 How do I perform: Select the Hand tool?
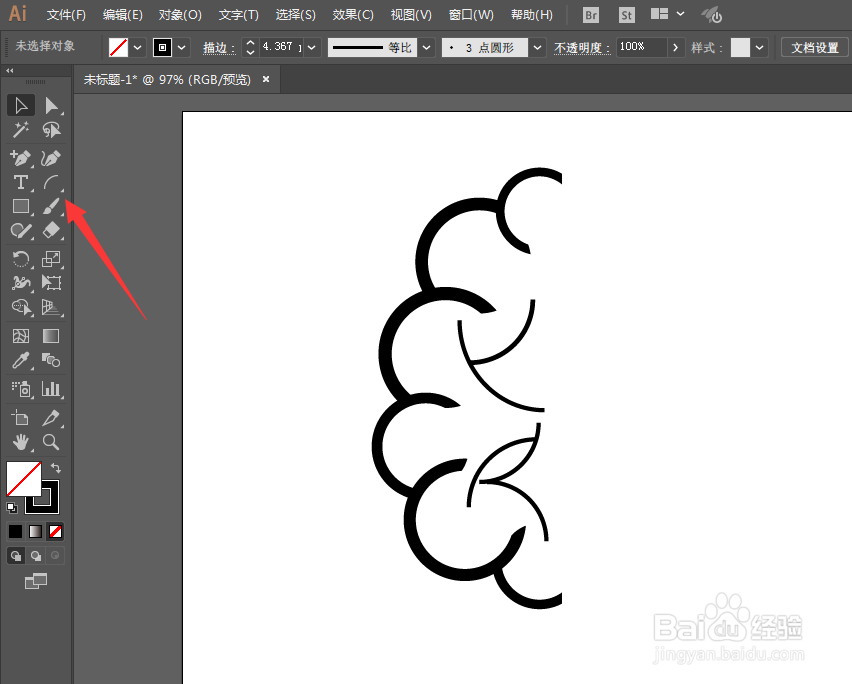pyautogui.click(x=21, y=442)
